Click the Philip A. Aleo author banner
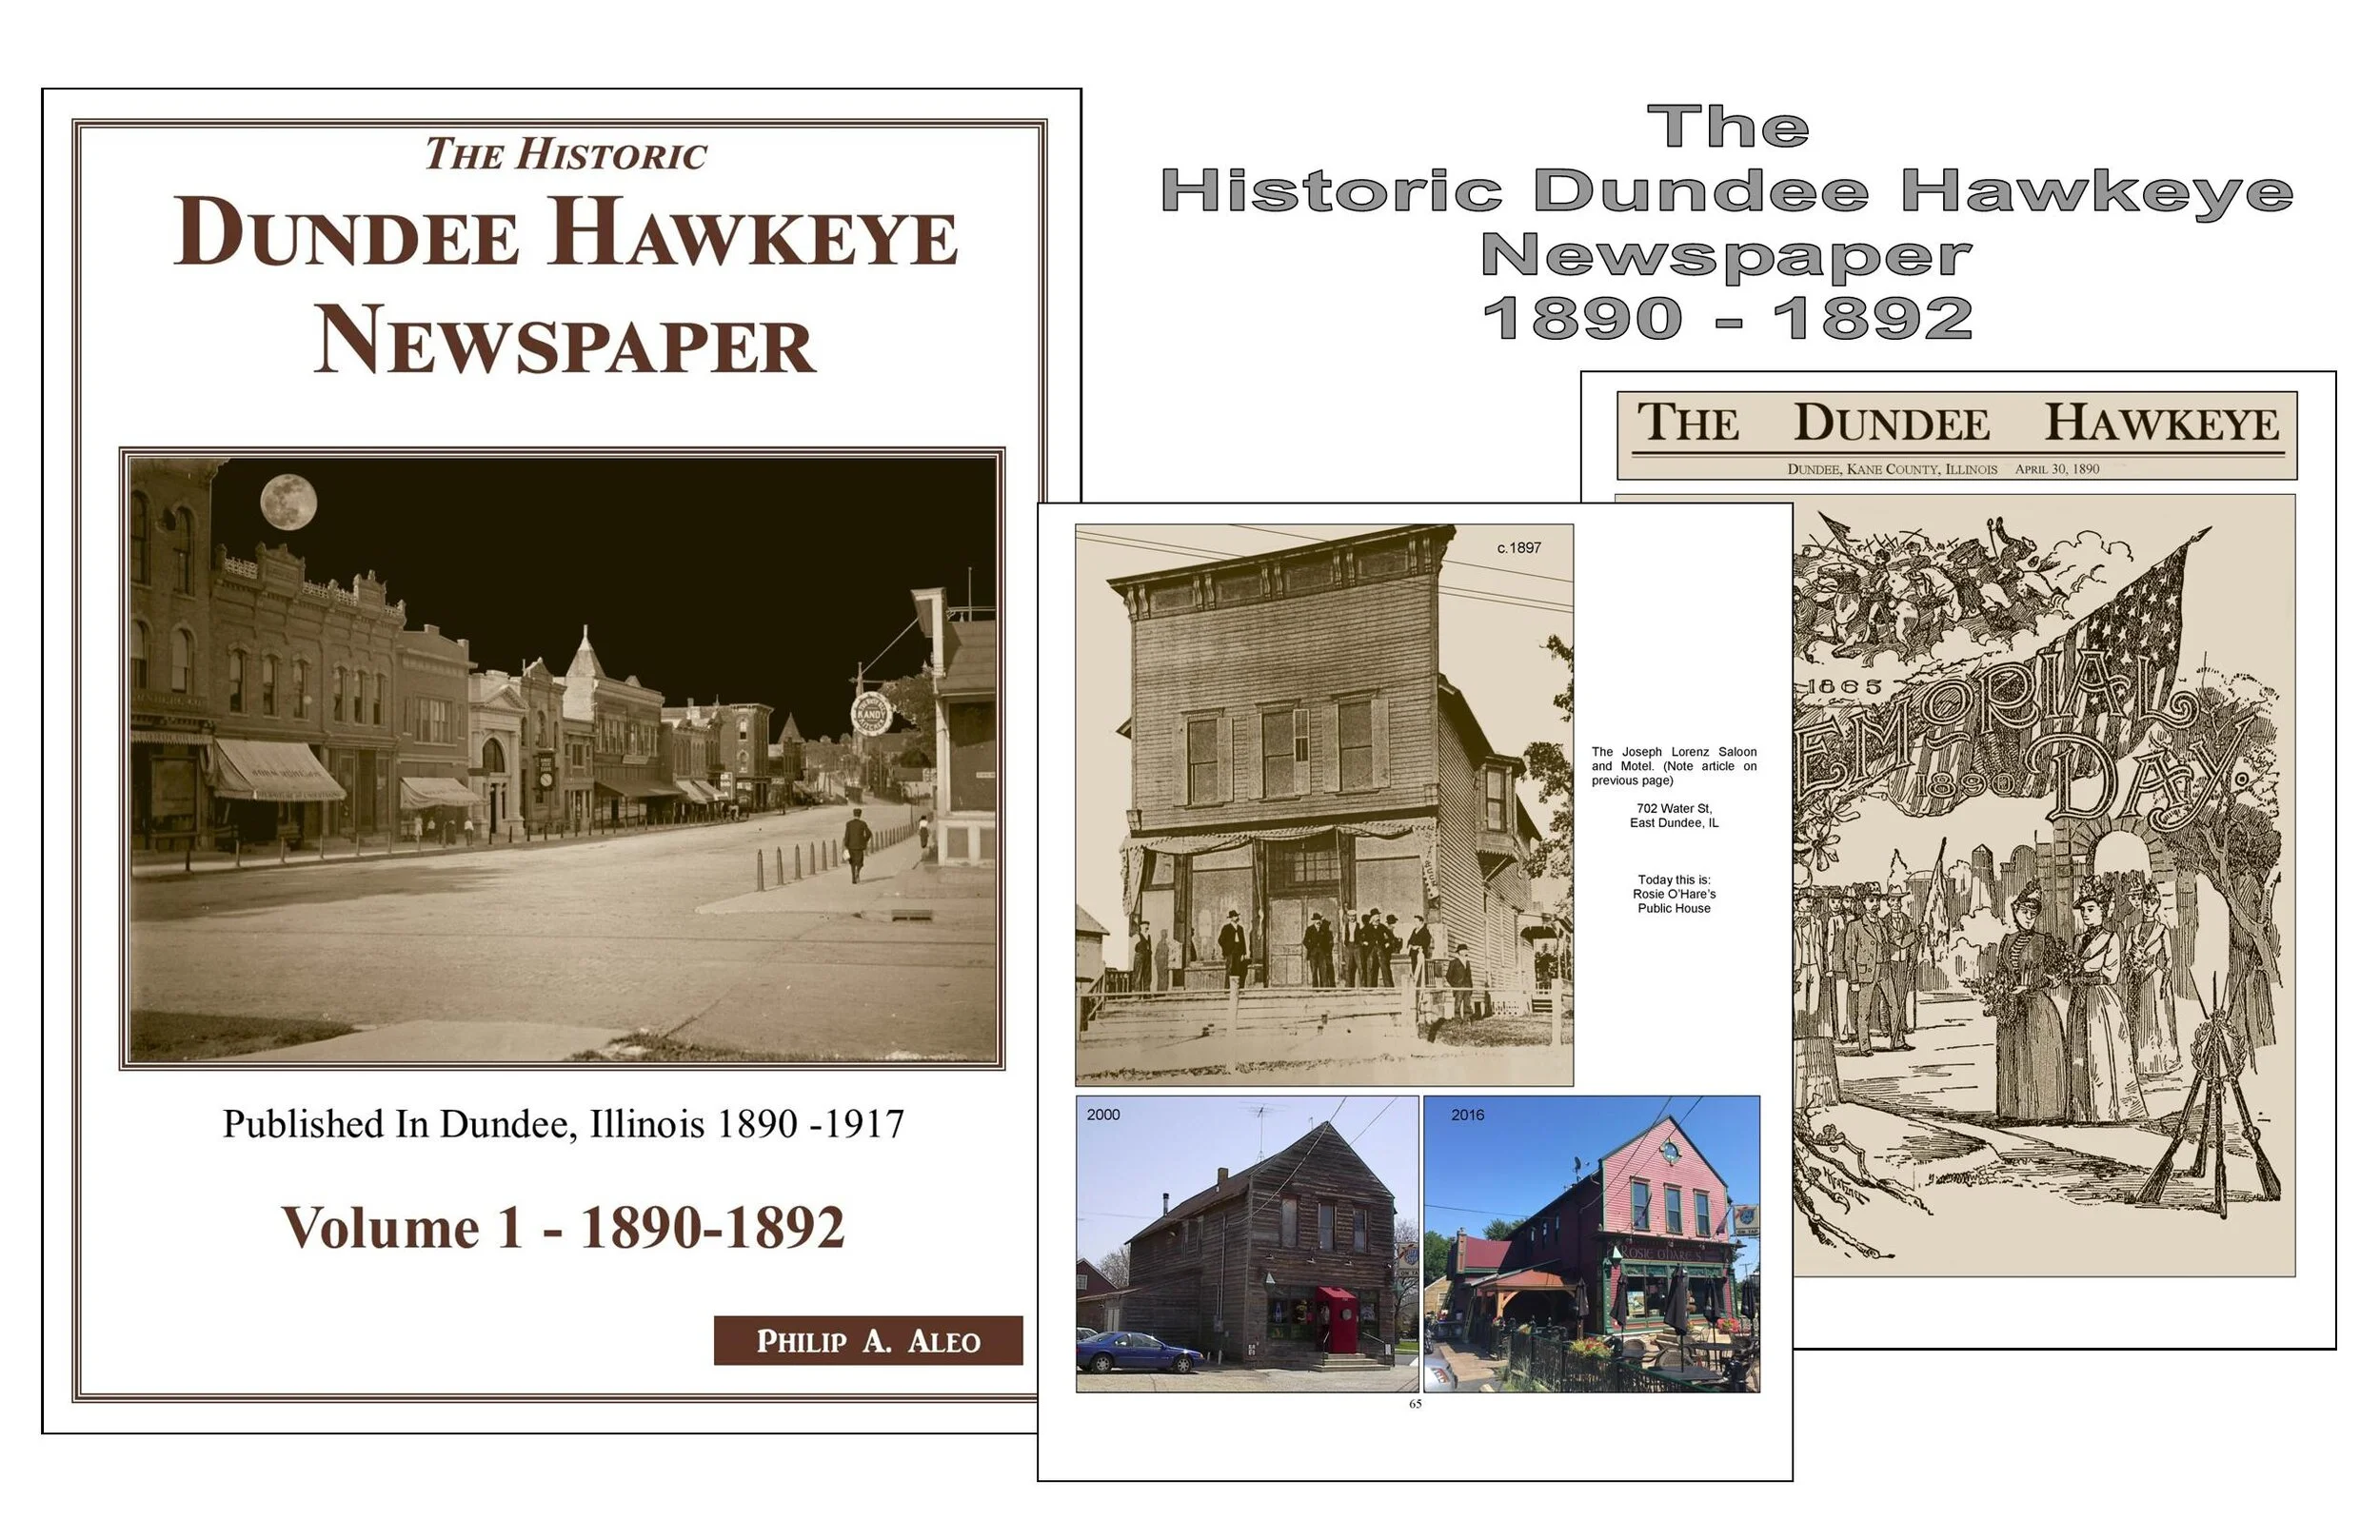The image size is (2380, 1540). point(867,1341)
